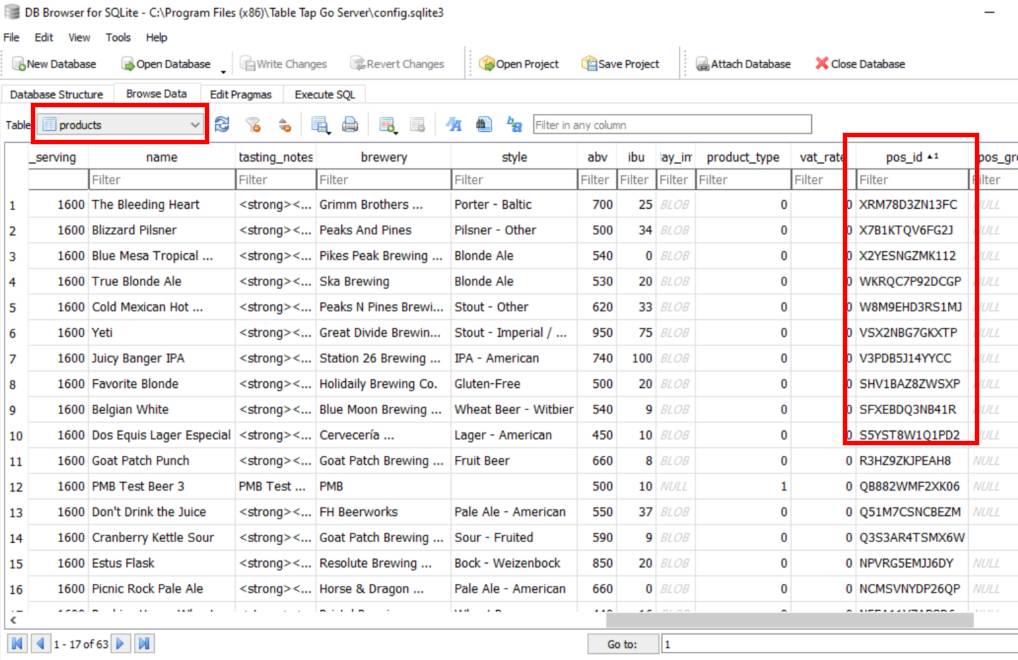
Task: Select cell 'Cranberry Kettle Sour'
Action: (x=162, y=537)
